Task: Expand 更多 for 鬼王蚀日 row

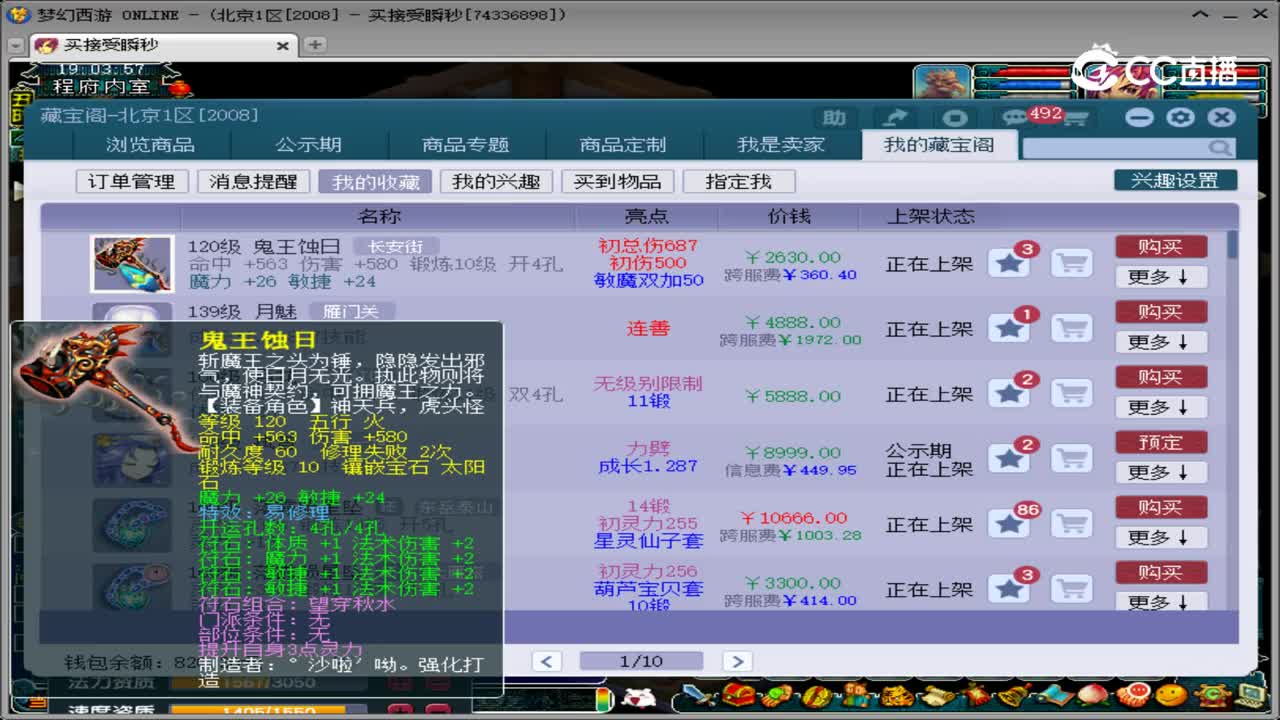Action: (x=1161, y=277)
